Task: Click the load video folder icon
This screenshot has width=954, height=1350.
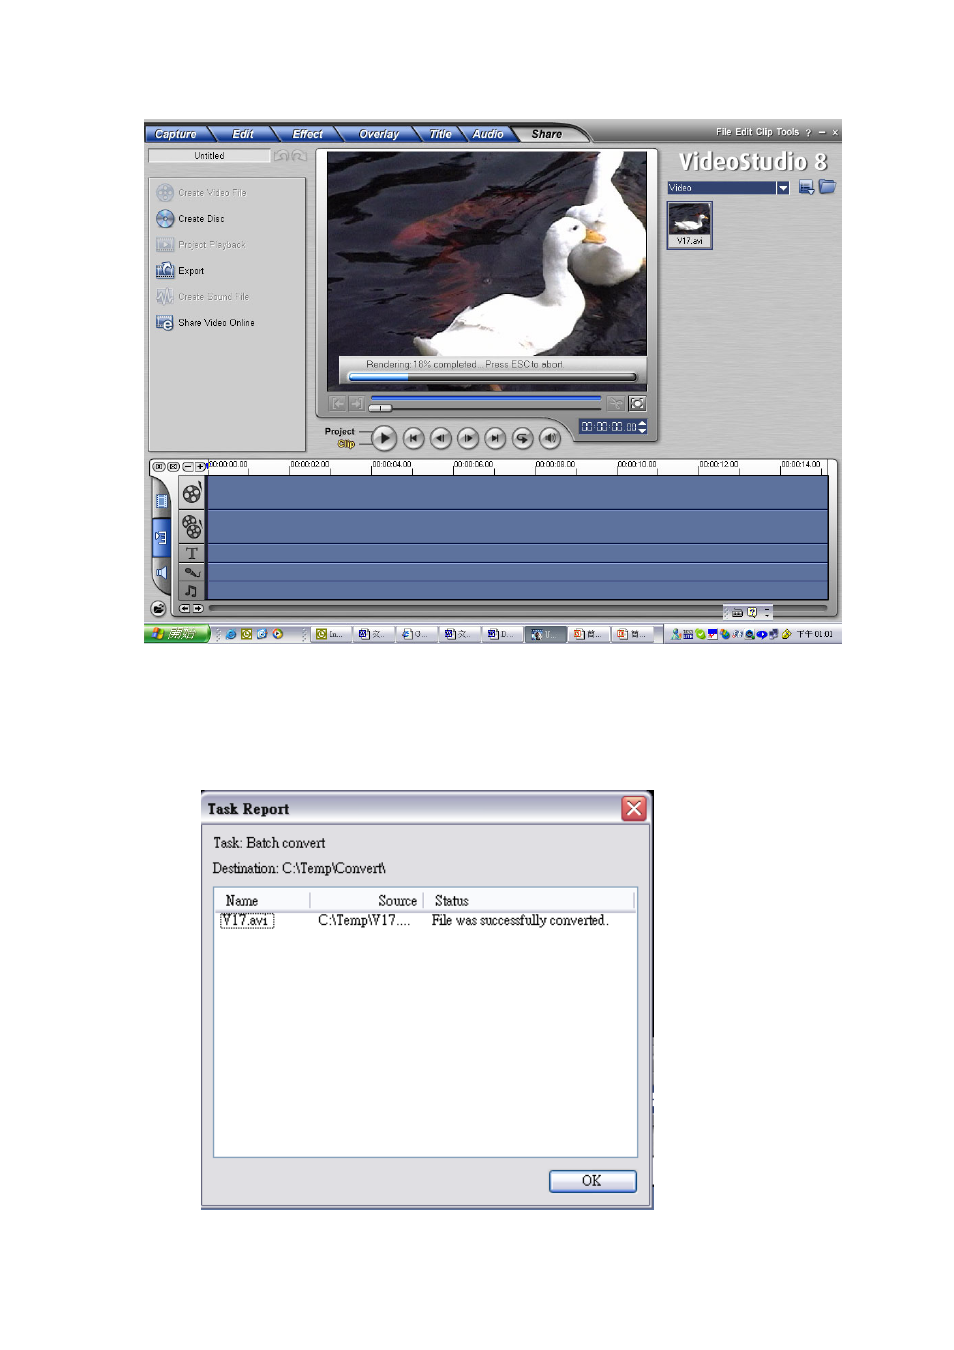Action: [827, 187]
